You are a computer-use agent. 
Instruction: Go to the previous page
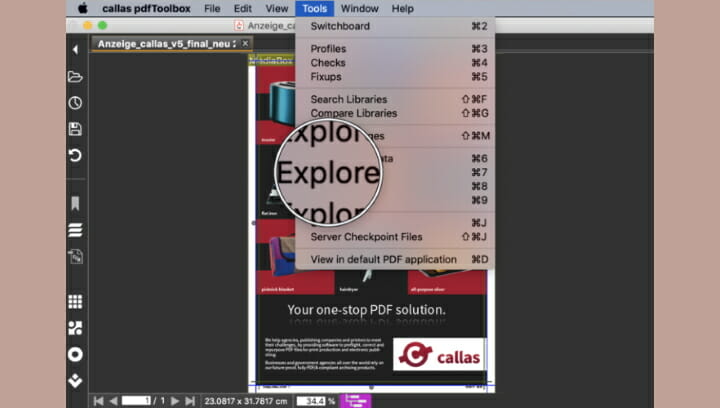pyautogui.click(x=113, y=401)
